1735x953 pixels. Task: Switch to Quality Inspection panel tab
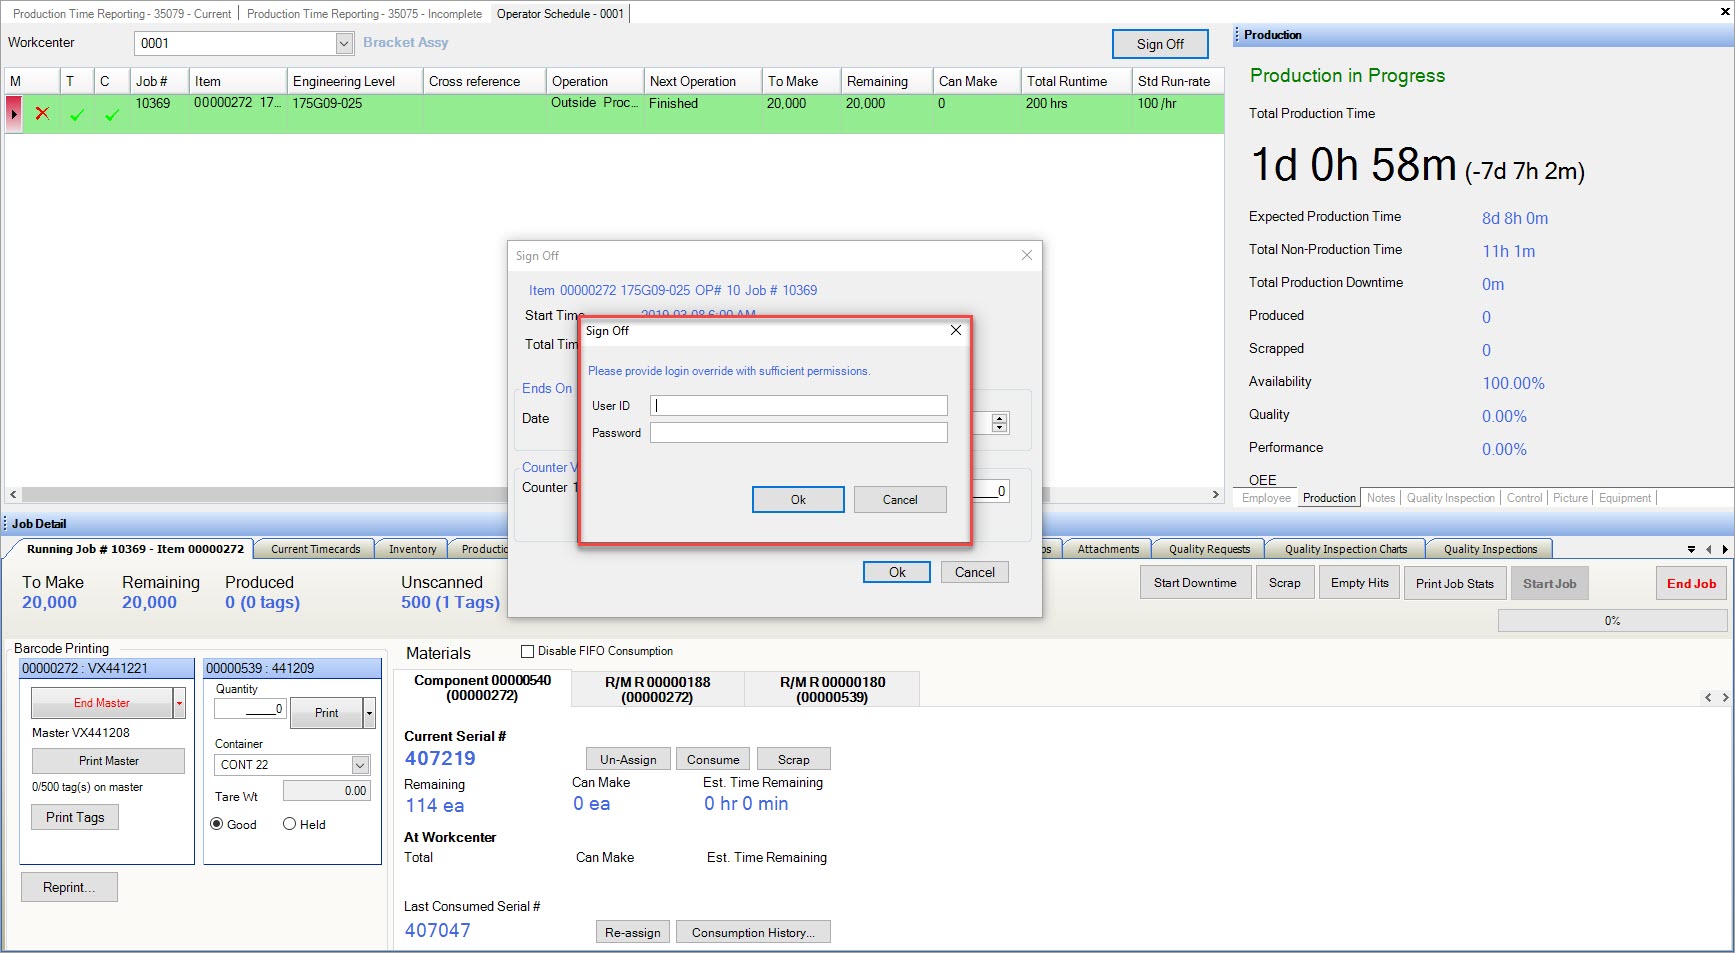1450,498
